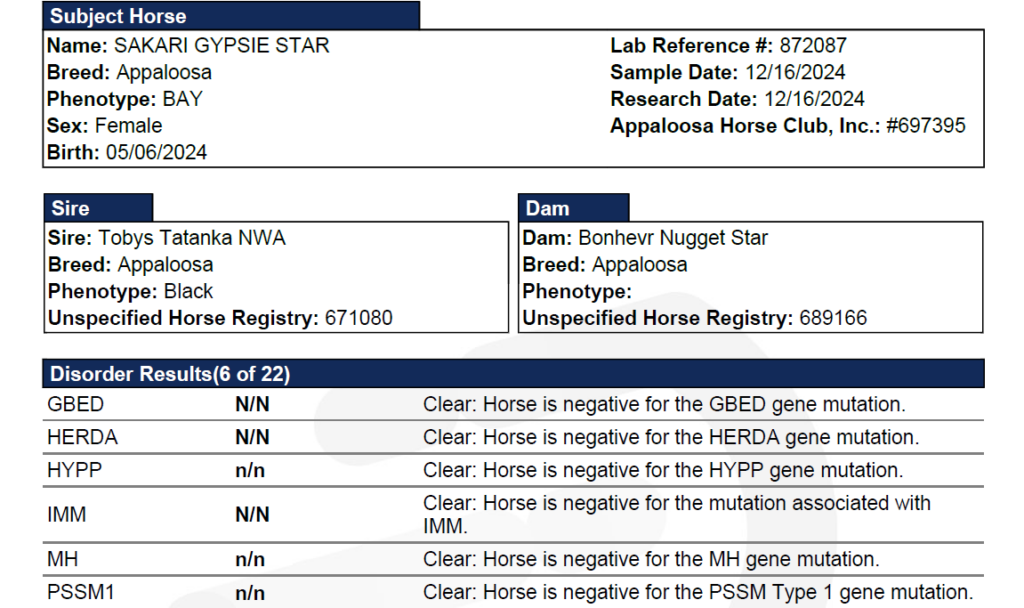The width and height of the screenshot is (1024, 608).
Task: Click the Subject Horse section header
Action: point(118,16)
